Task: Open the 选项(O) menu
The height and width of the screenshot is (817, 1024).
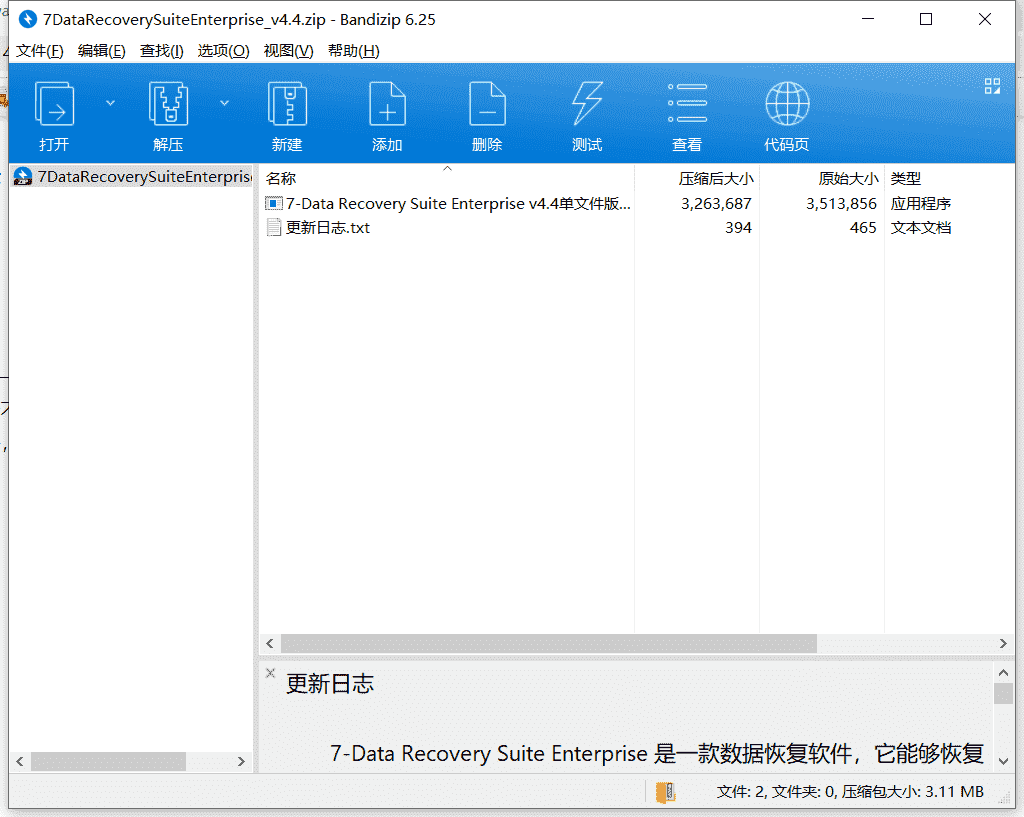Action: tap(223, 51)
